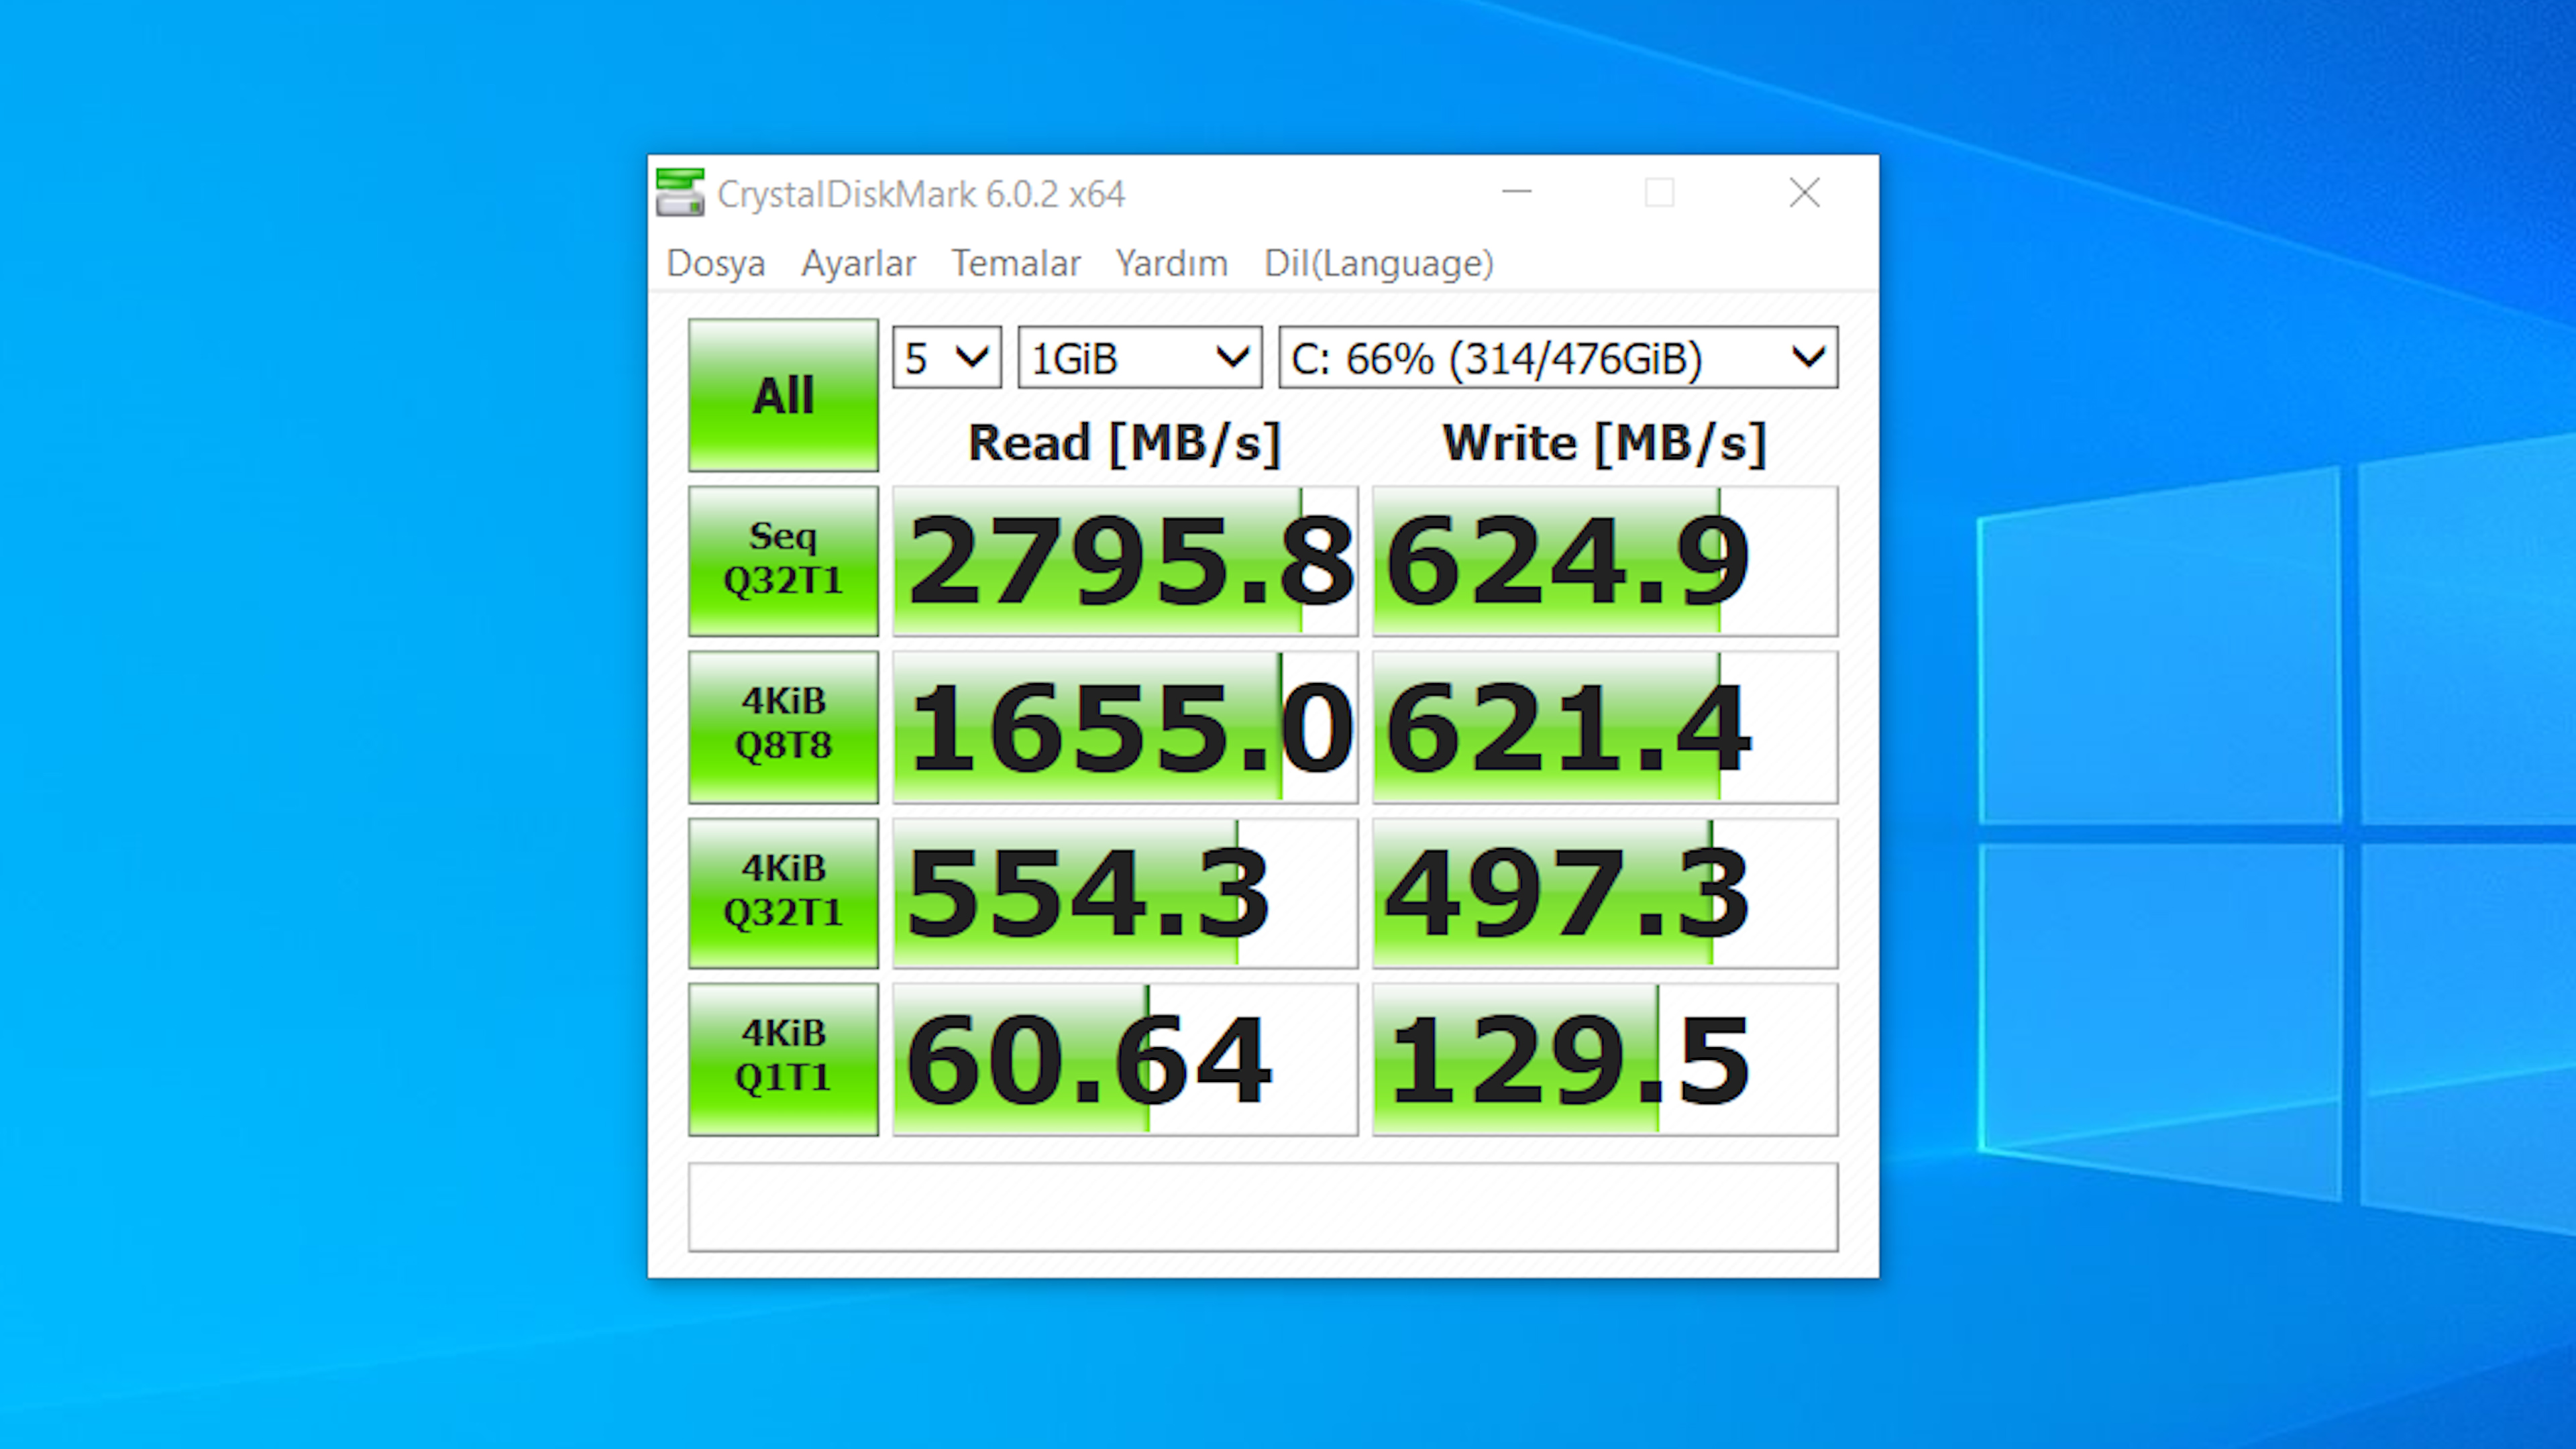Expand the 1GiB test size dropdown
Screen dimensions: 2576x1449
pos(1140,357)
